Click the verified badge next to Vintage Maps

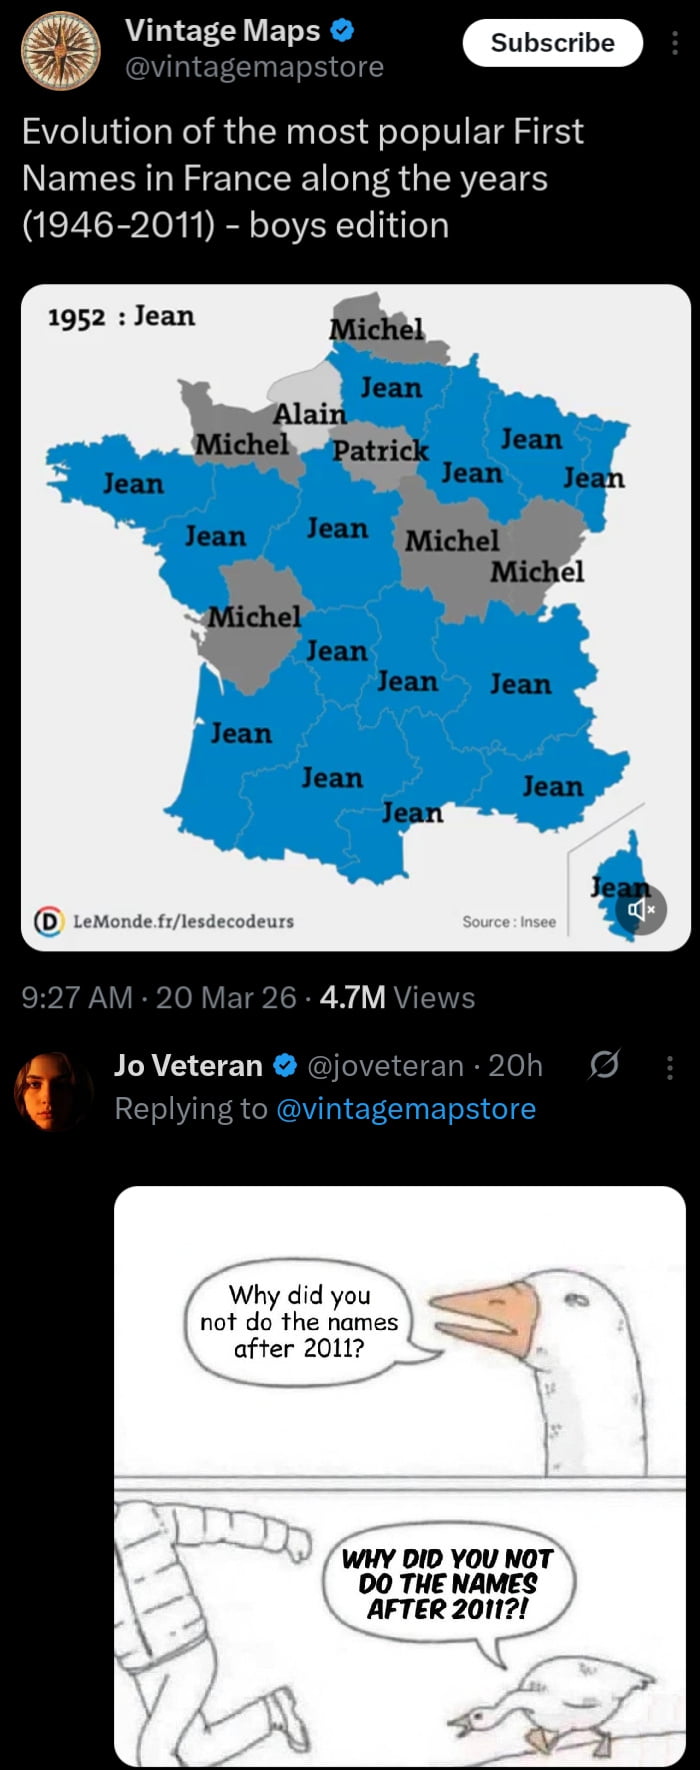(341, 31)
